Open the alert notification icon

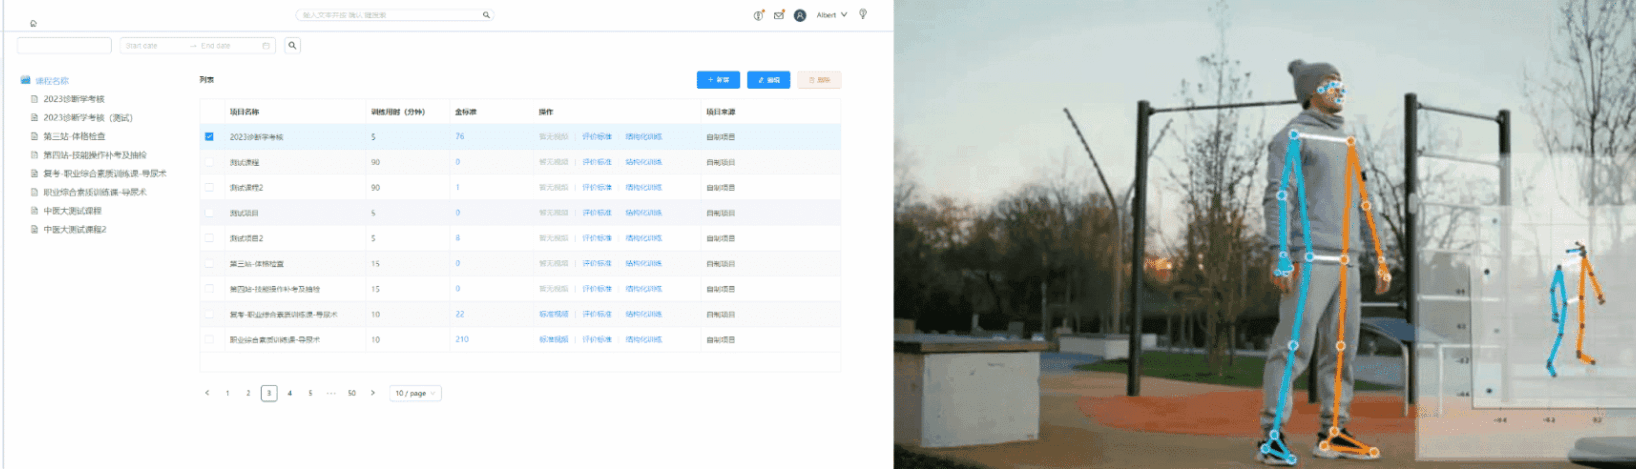pos(759,15)
